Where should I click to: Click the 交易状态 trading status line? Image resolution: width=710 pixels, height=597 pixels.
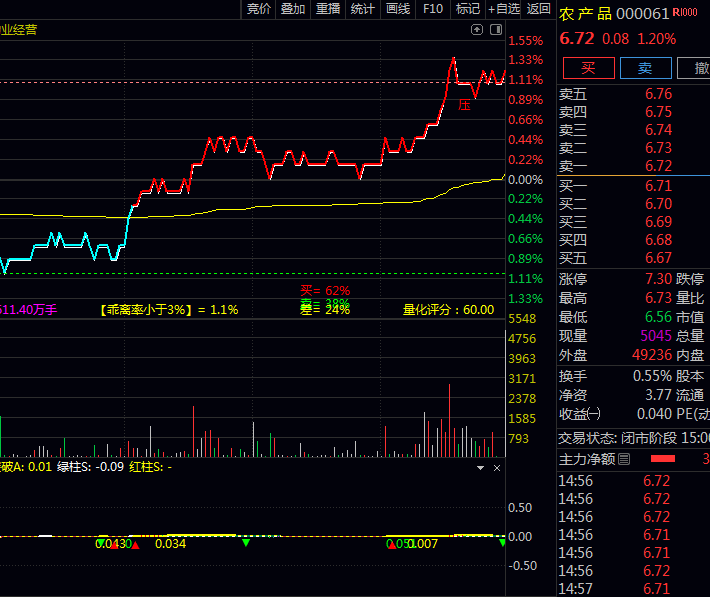point(634,438)
